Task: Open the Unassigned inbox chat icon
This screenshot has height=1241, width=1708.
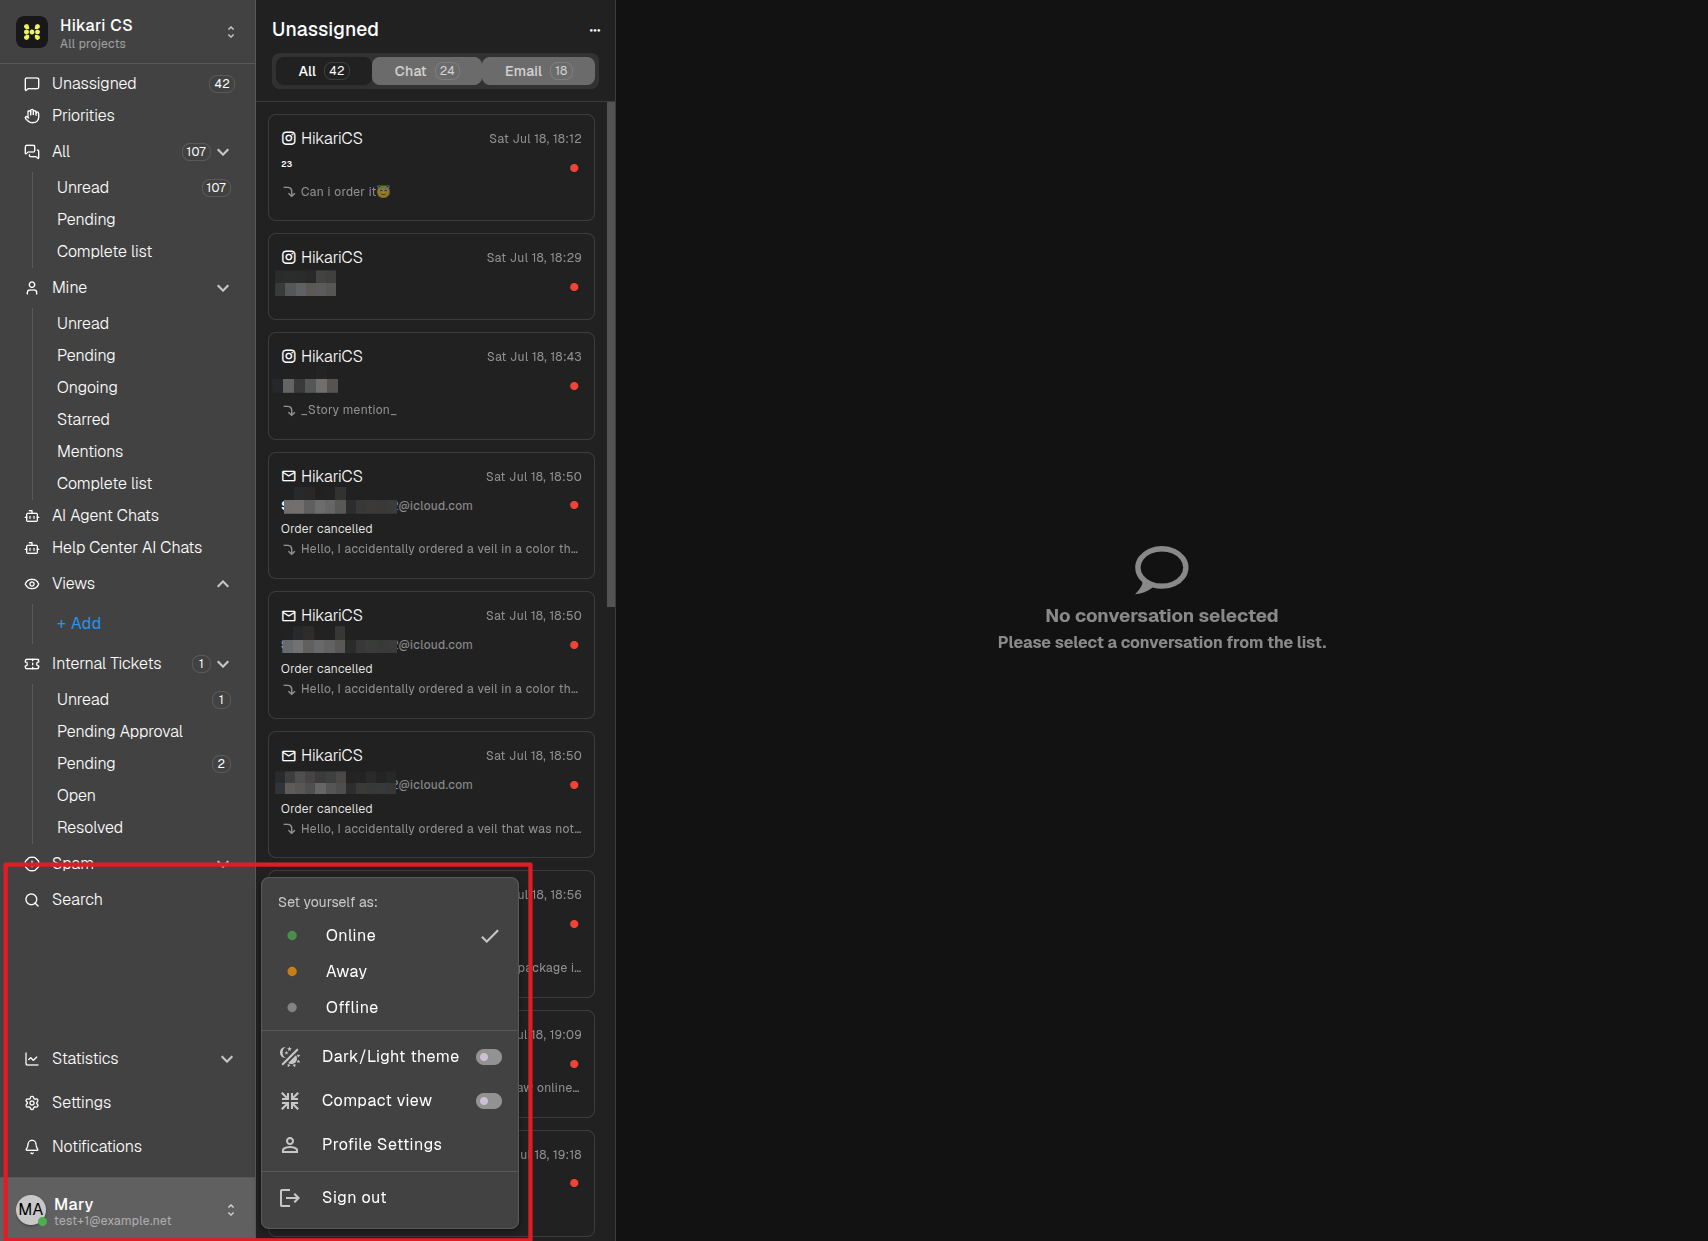Action: click(32, 84)
